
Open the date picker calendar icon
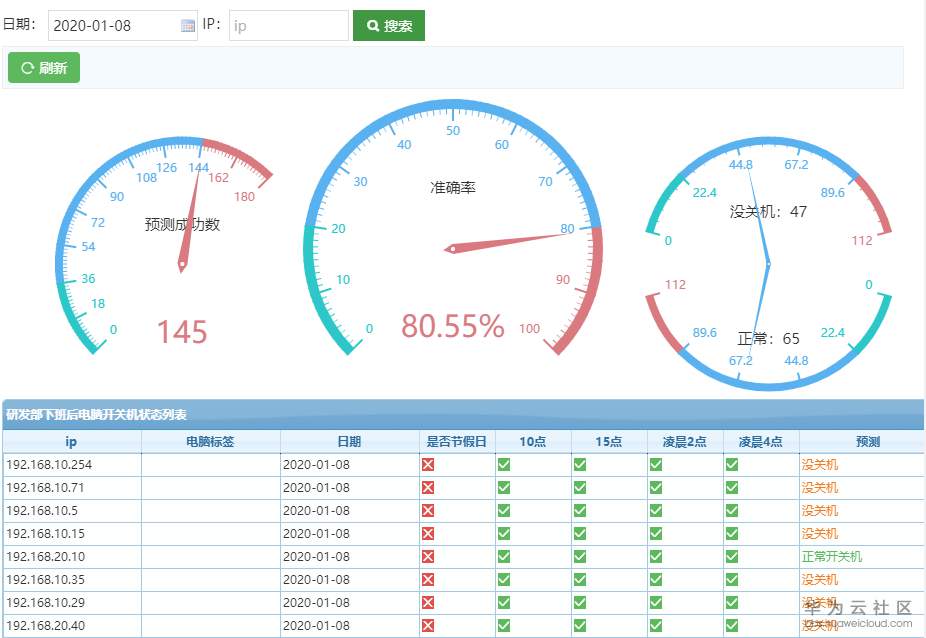click(x=188, y=25)
